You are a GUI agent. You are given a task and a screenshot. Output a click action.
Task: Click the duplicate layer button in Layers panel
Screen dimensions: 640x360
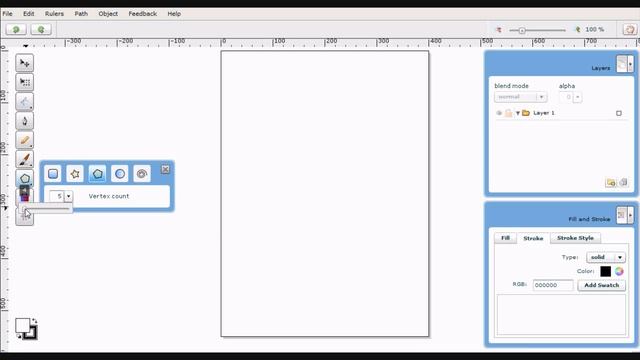pyautogui.click(x=623, y=182)
